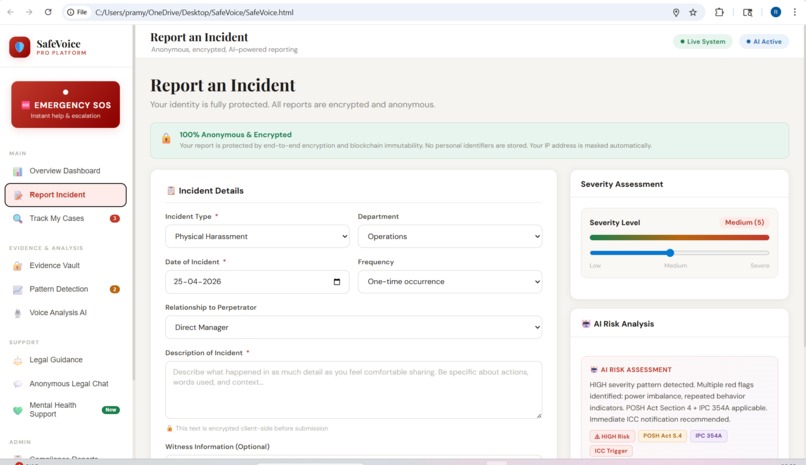The width and height of the screenshot is (806, 465).
Task: Click the Evidence Vault lock icon
Action: coord(17,266)
